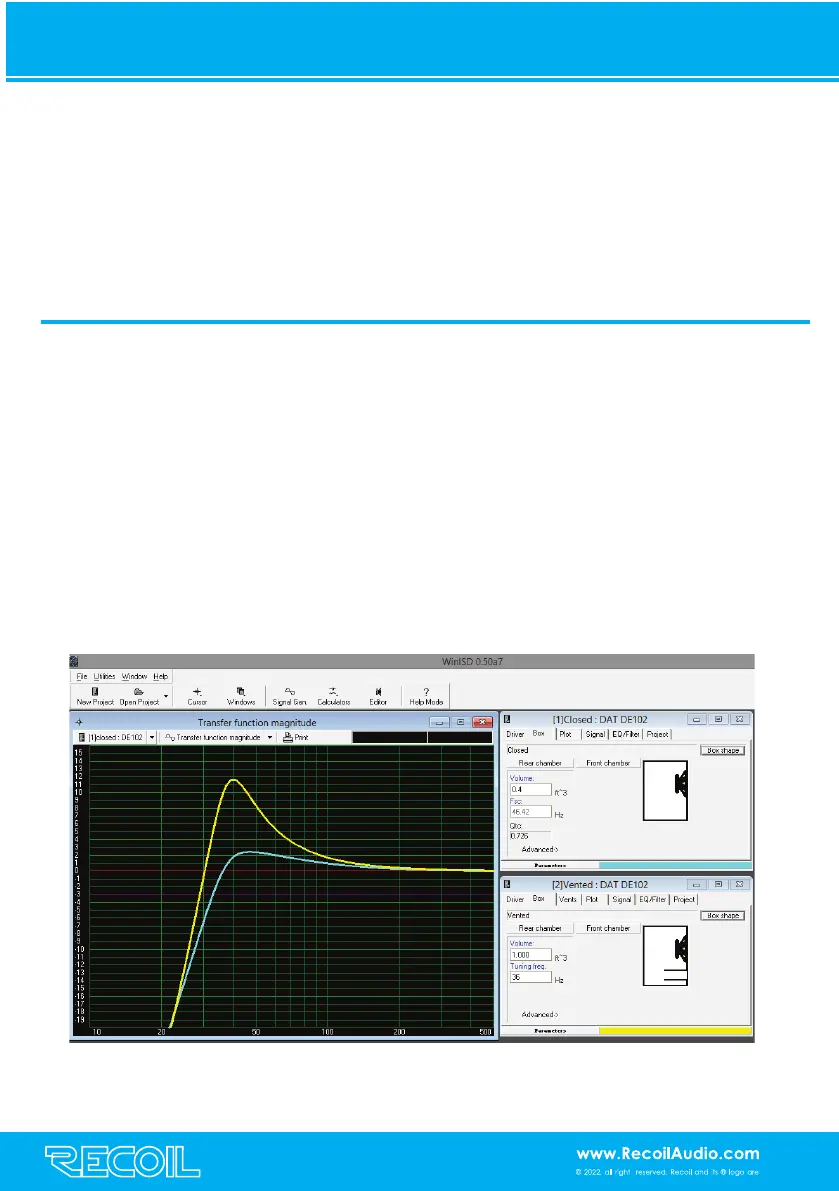Expand the [1]closed : DE102 project selector
This screenshot has width=839, height=1191.
tap(152, 738)
